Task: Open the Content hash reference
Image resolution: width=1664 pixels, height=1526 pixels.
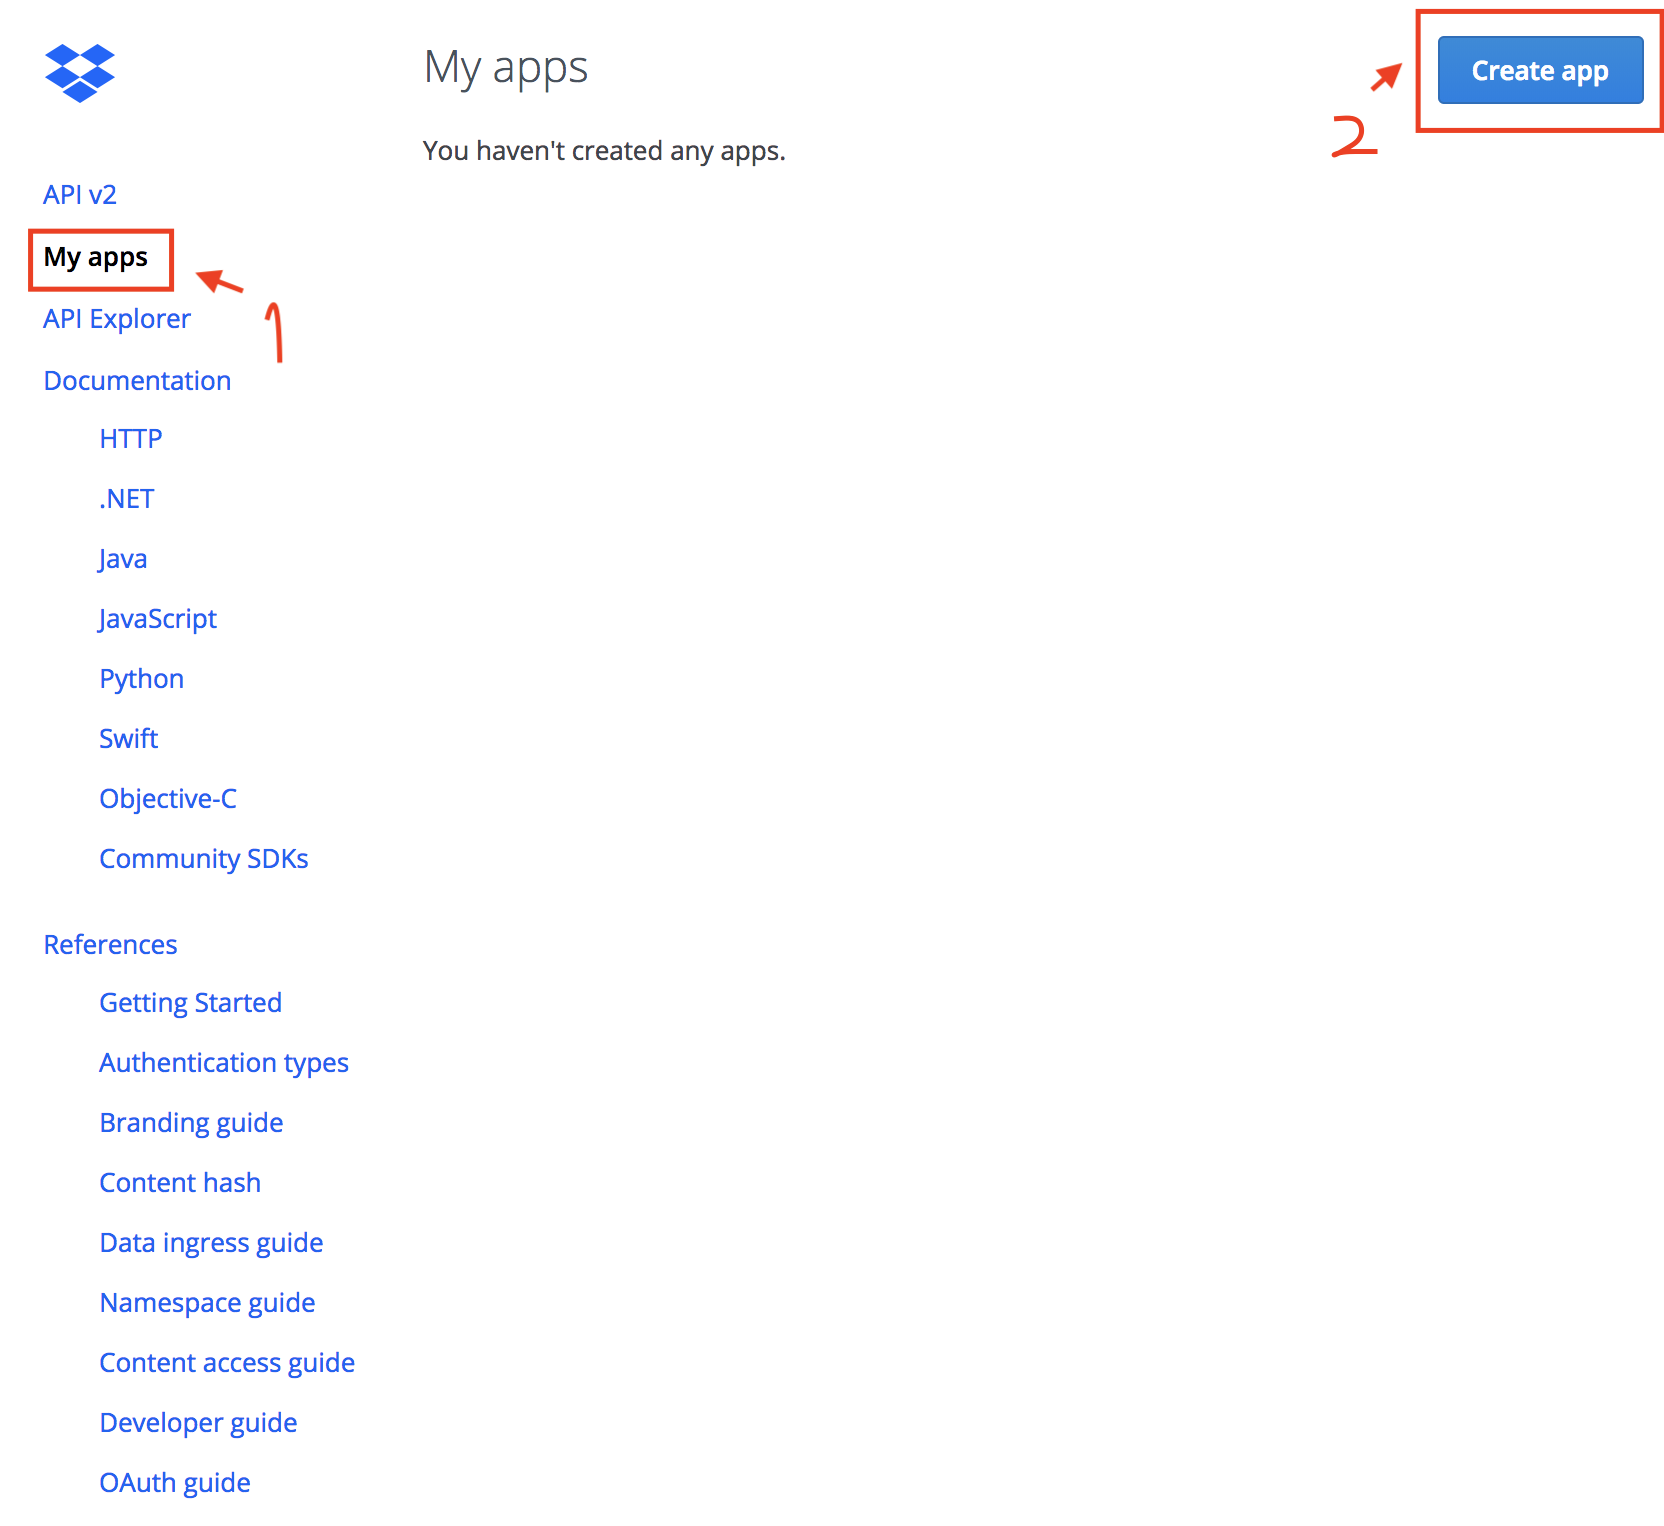Action: [x=180, y=1182]
